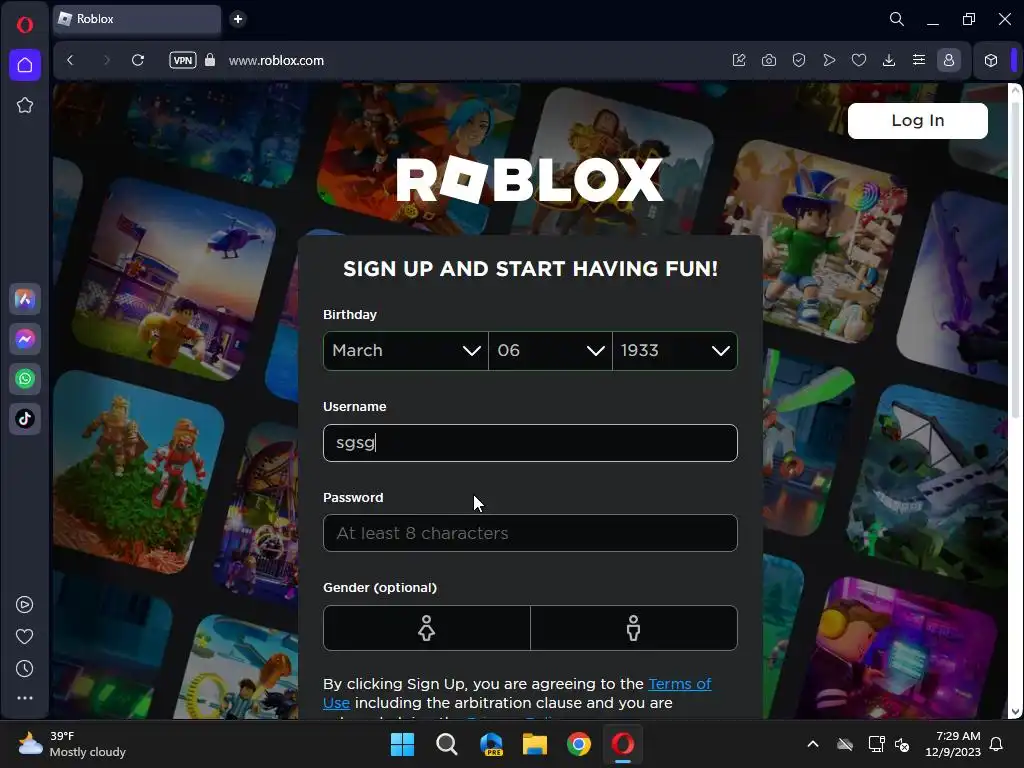The width and height of the screenshot is (1024, 768).
Task: Expand the 06 birthday day dropdown
Action: (551, 351)
